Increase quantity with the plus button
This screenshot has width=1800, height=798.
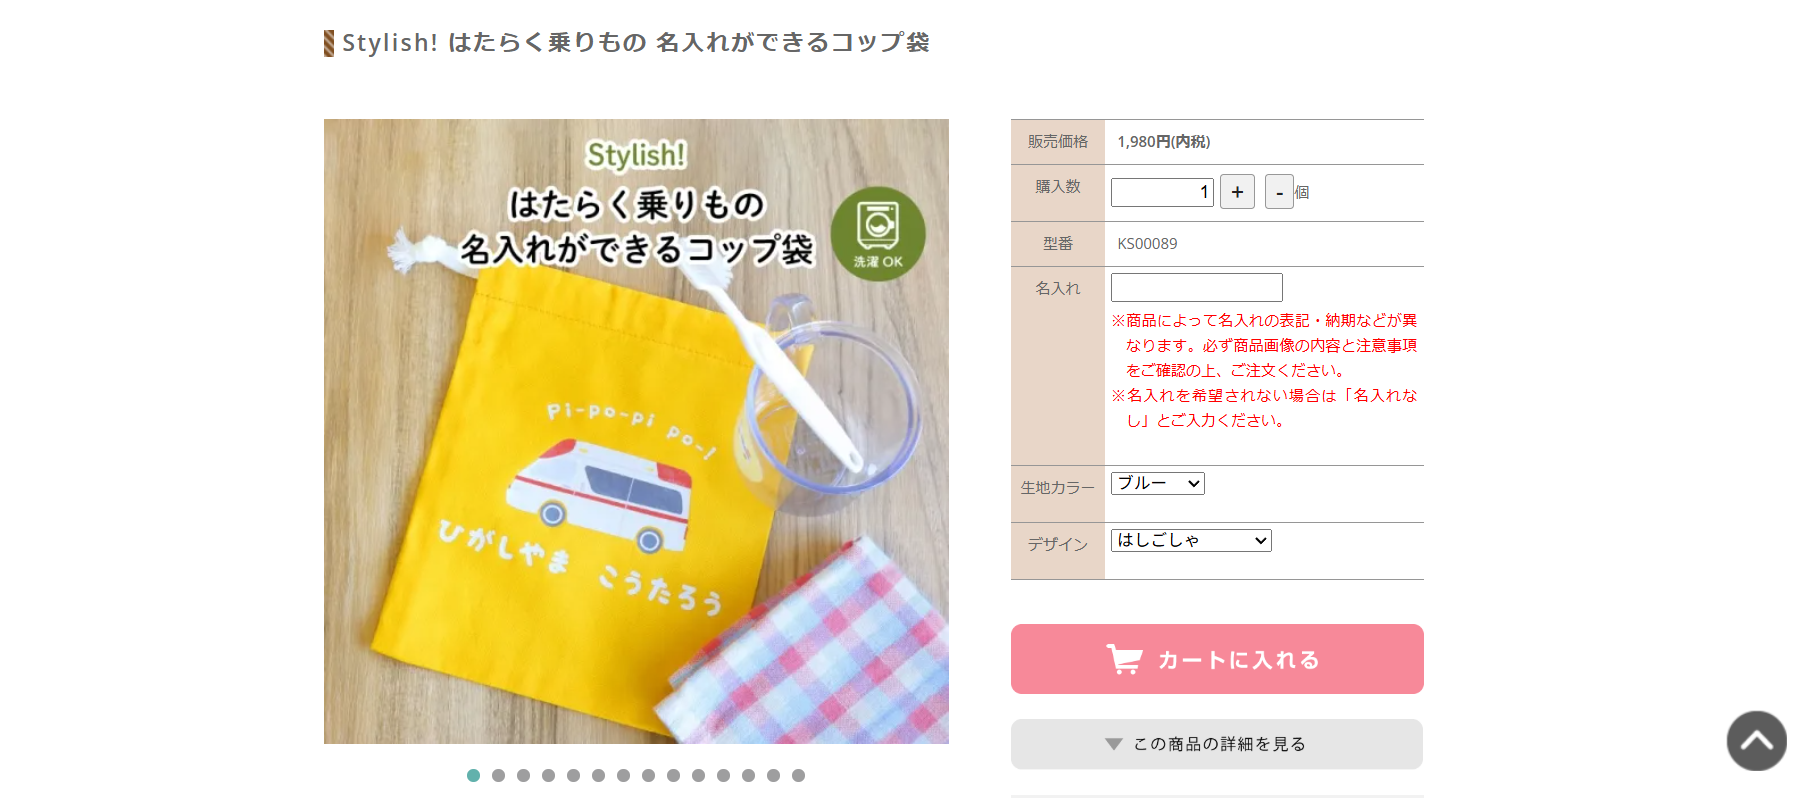tap(1237, 192)
